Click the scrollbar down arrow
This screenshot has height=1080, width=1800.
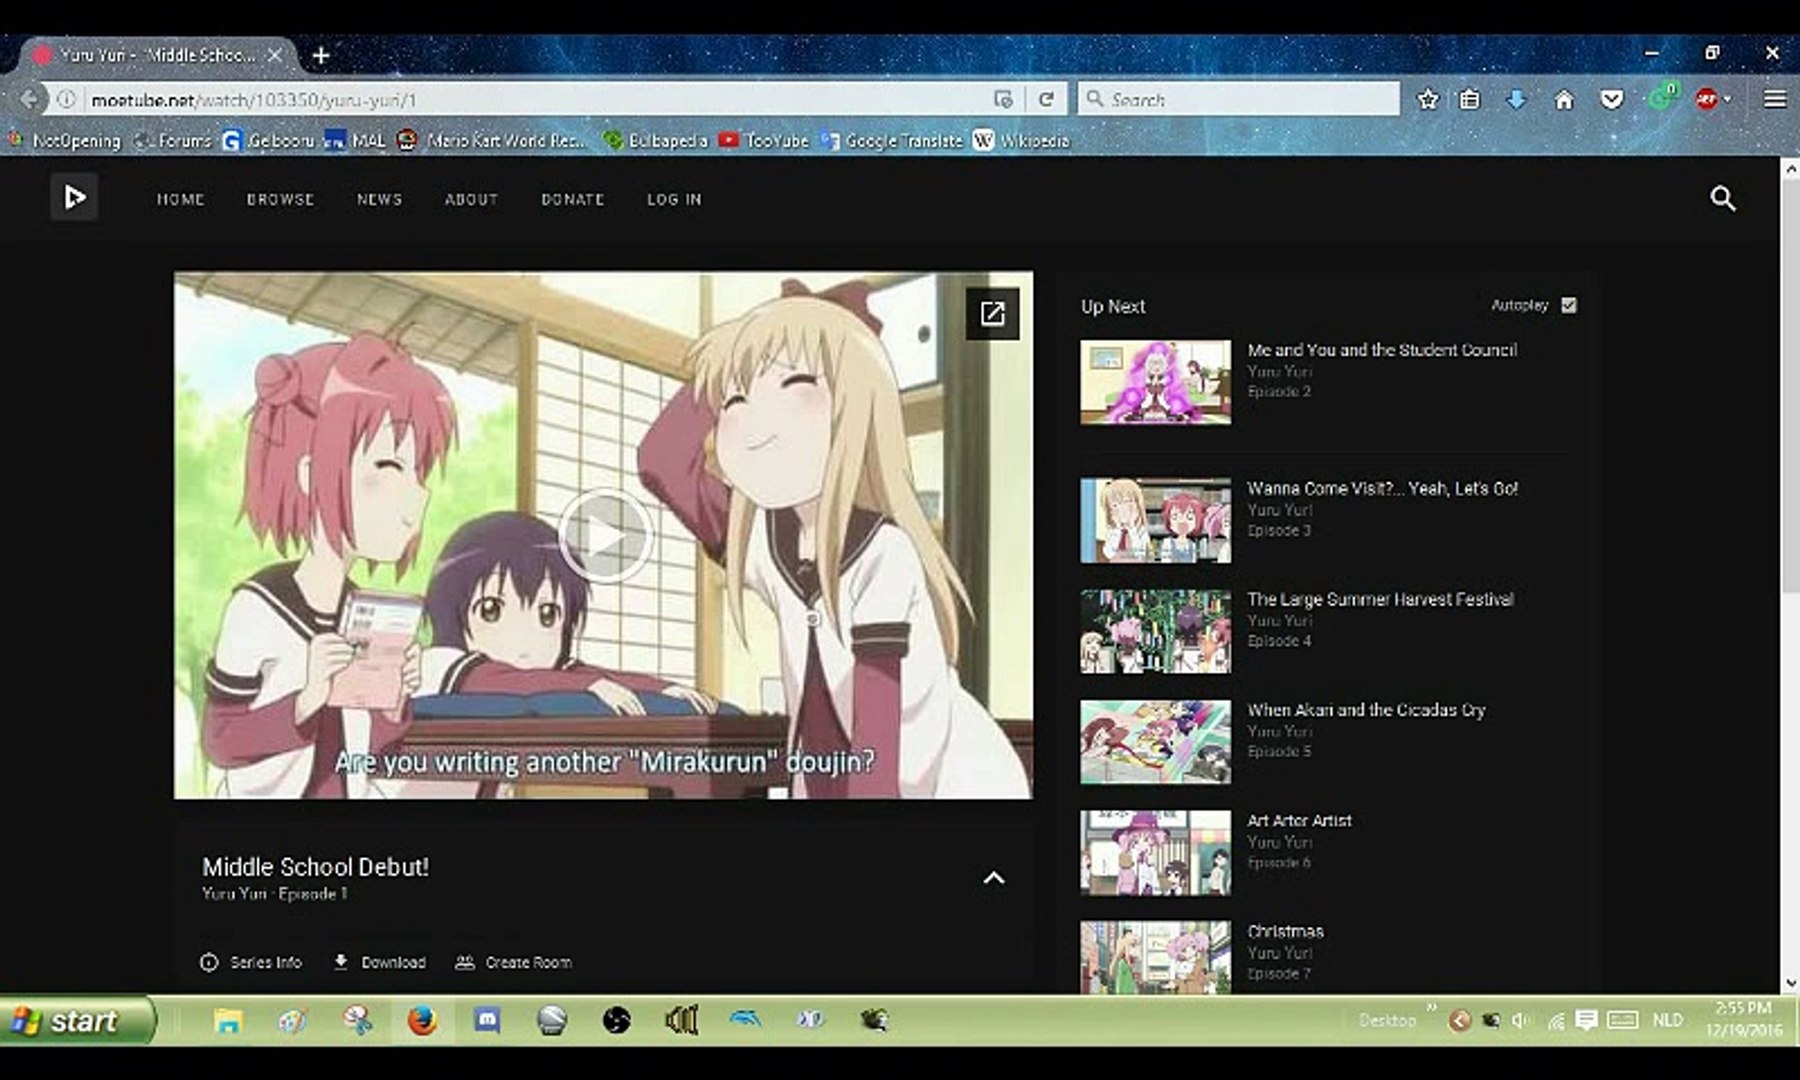1790,983
